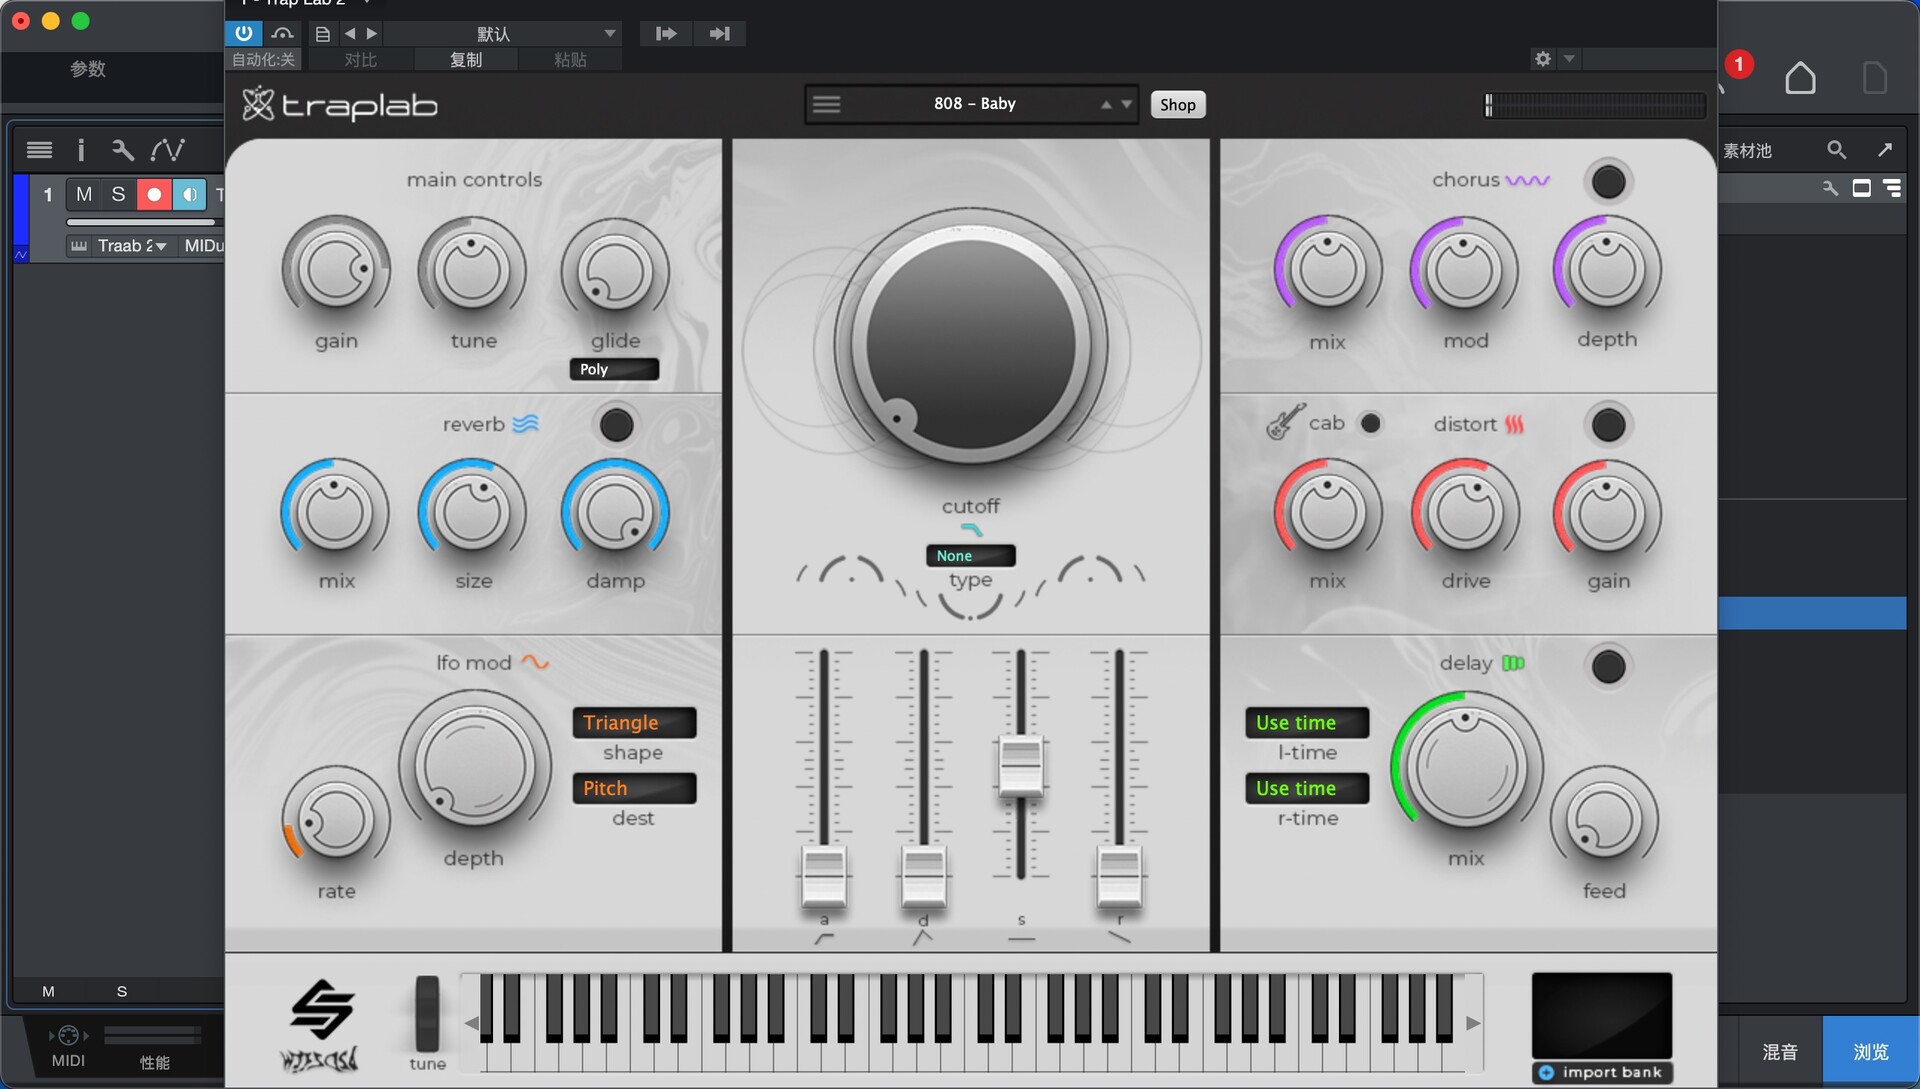This screenshot has width=1920, height=1089.
Task: Click the search magnifier in browser panel
Action: [1836, 150]
